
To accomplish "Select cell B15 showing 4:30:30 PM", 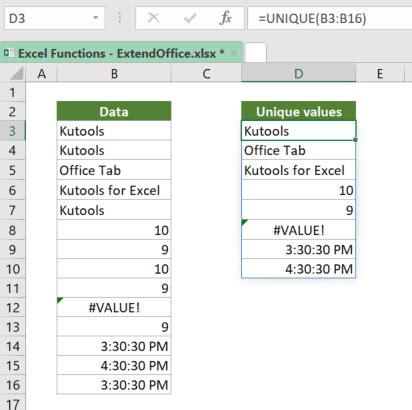I will coord(114,365).
